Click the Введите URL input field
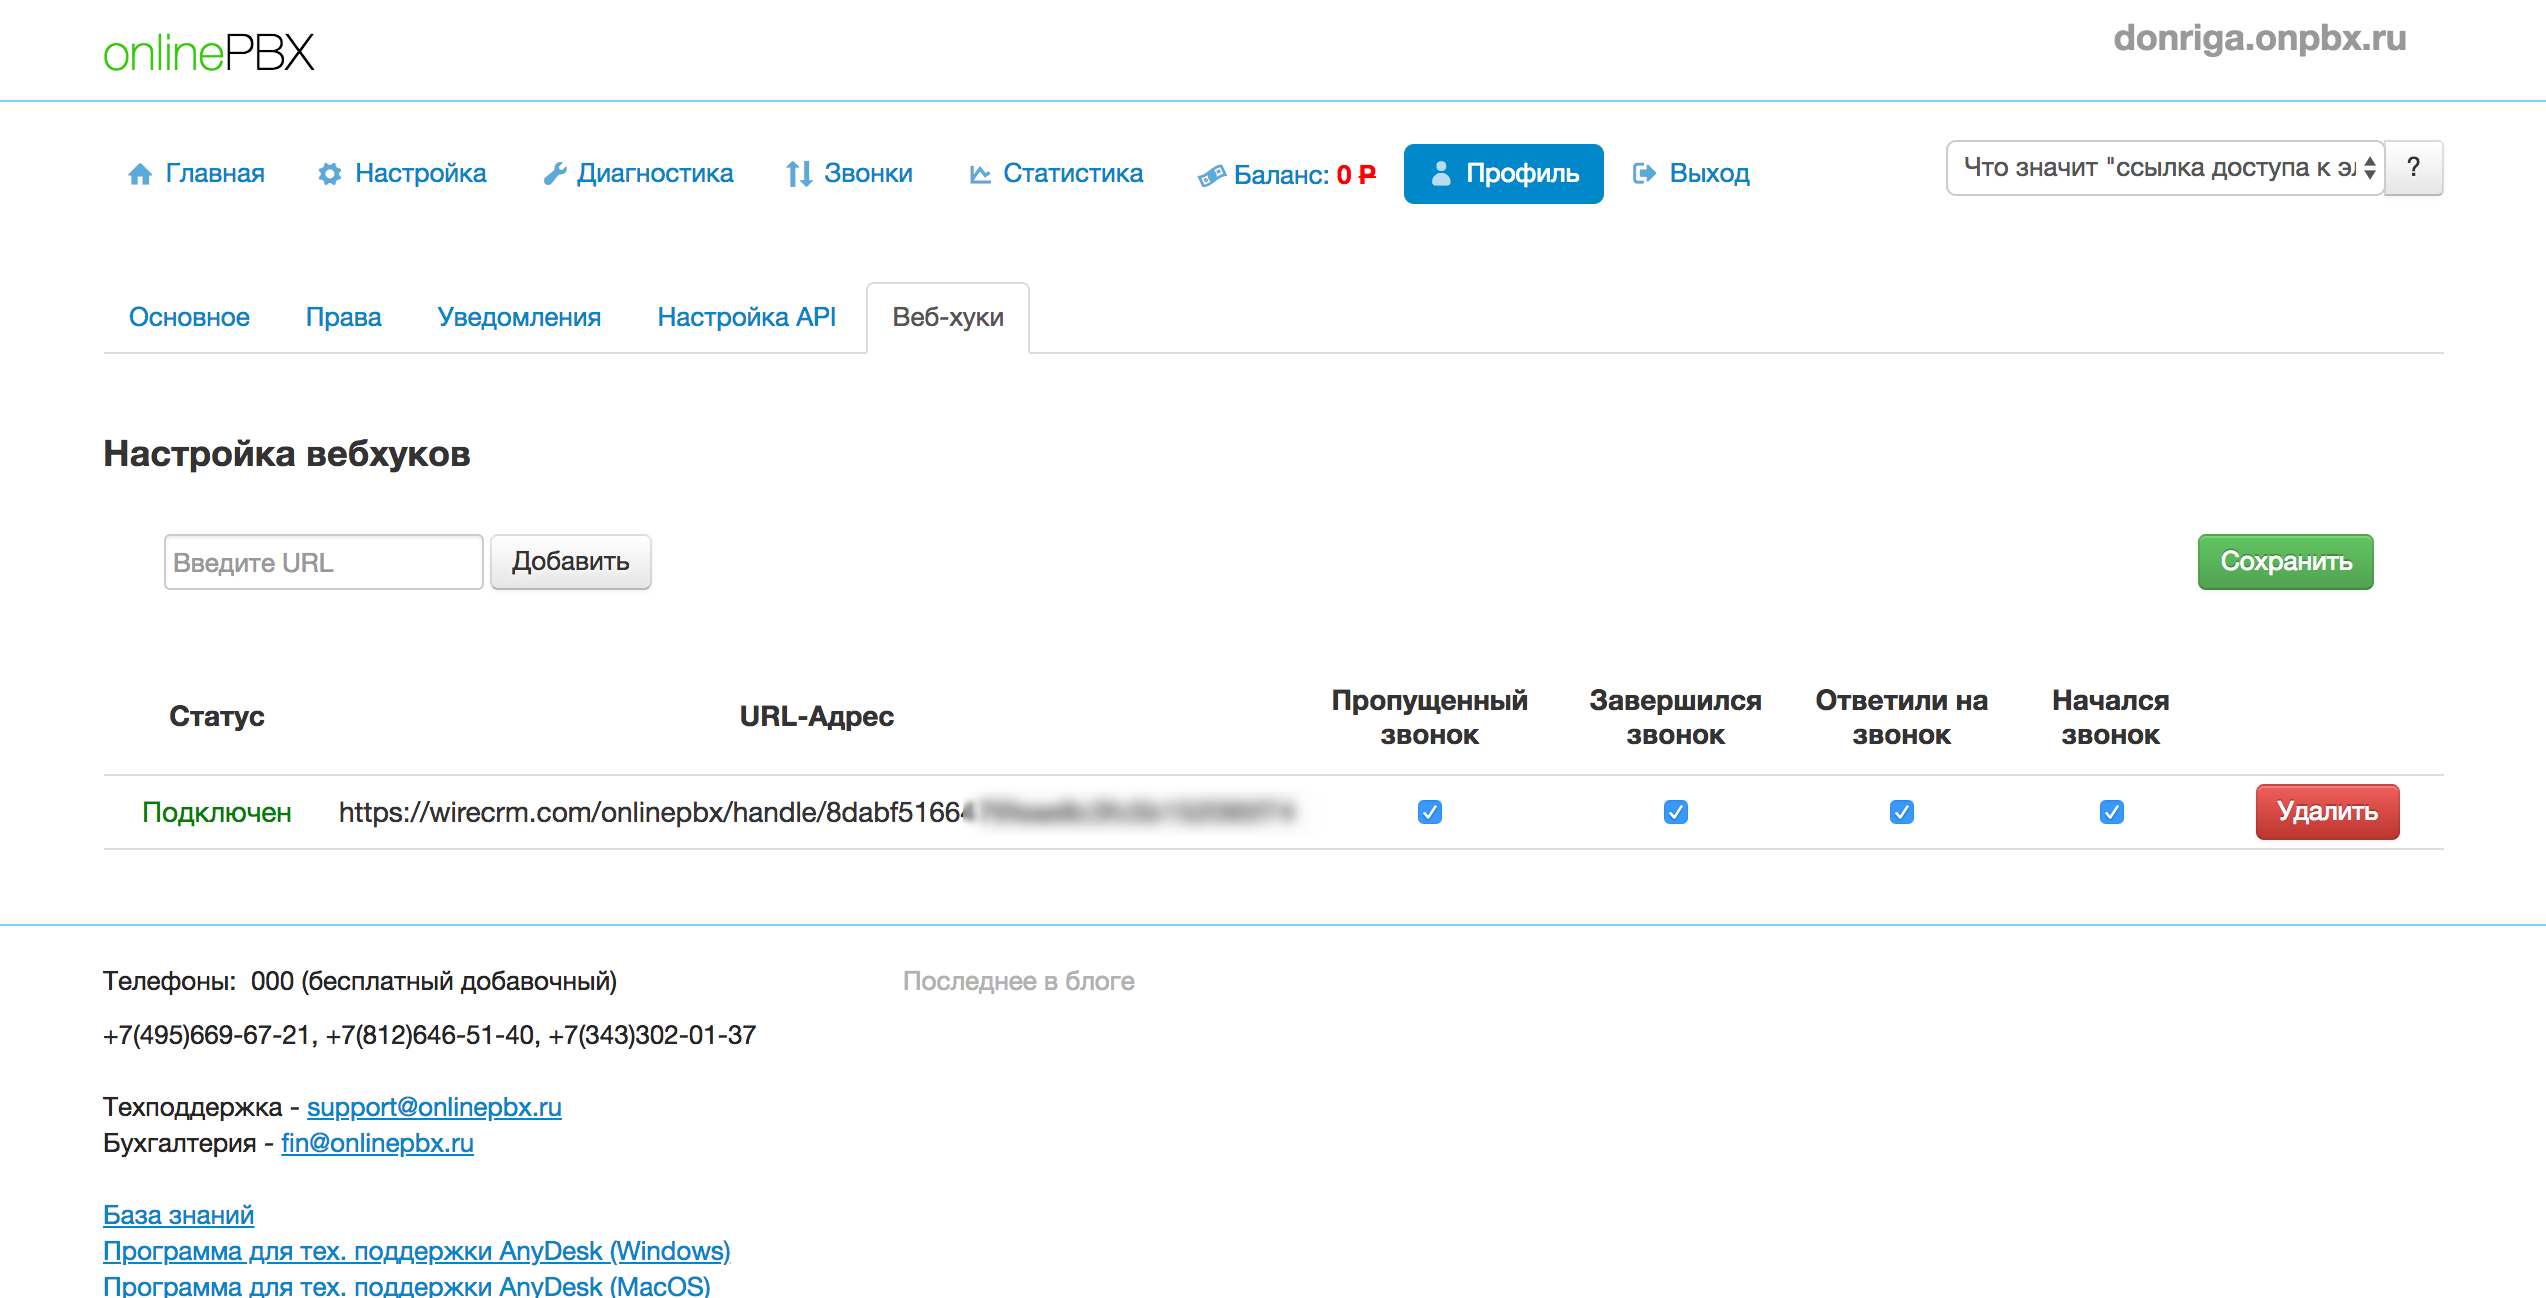The height and width of the screenshot is (1298, 2546). (x=324, y=562)
